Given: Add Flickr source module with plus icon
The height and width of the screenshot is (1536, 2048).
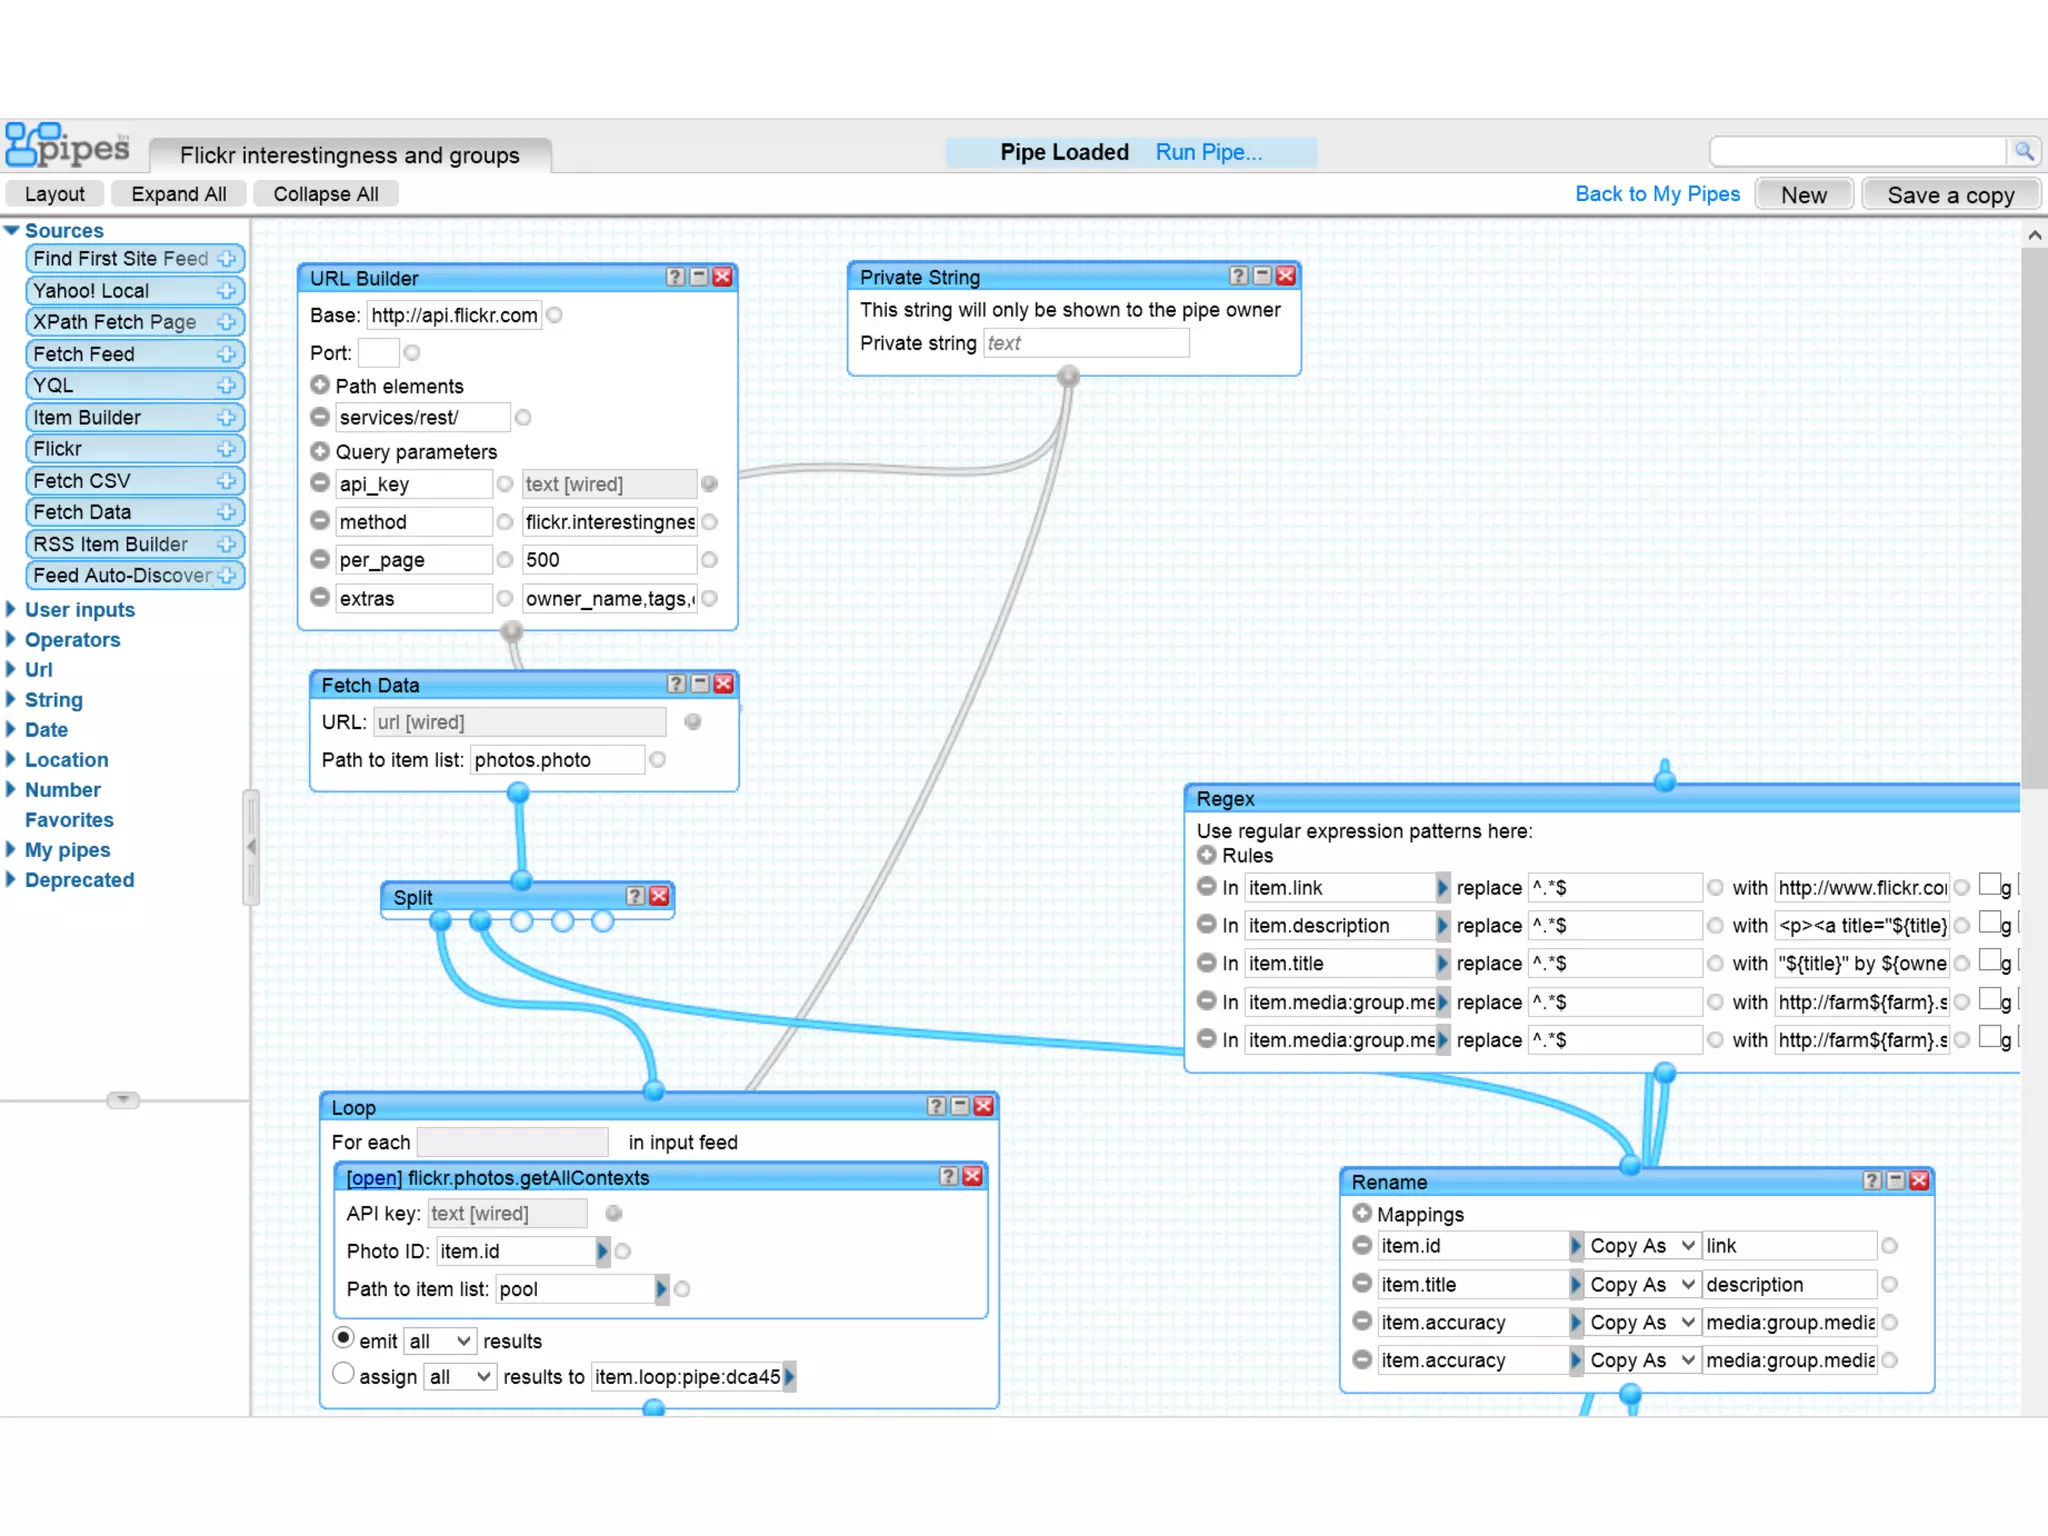Looking at the screenshot, I should (x=227, y=449).
